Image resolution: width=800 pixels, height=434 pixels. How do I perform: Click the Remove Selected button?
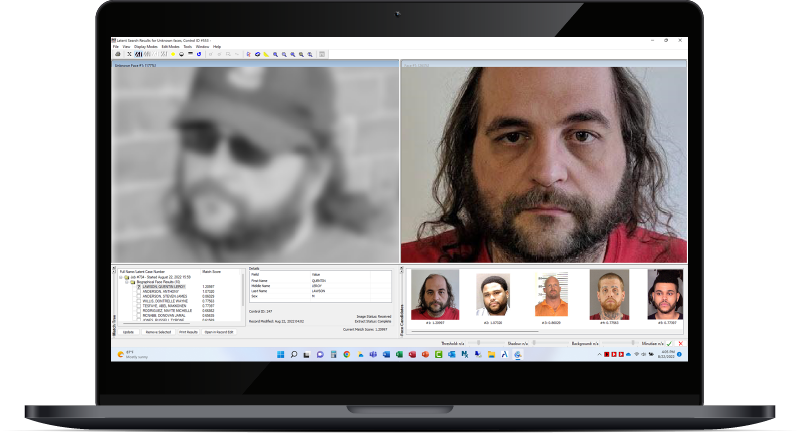tap(158, 332)
